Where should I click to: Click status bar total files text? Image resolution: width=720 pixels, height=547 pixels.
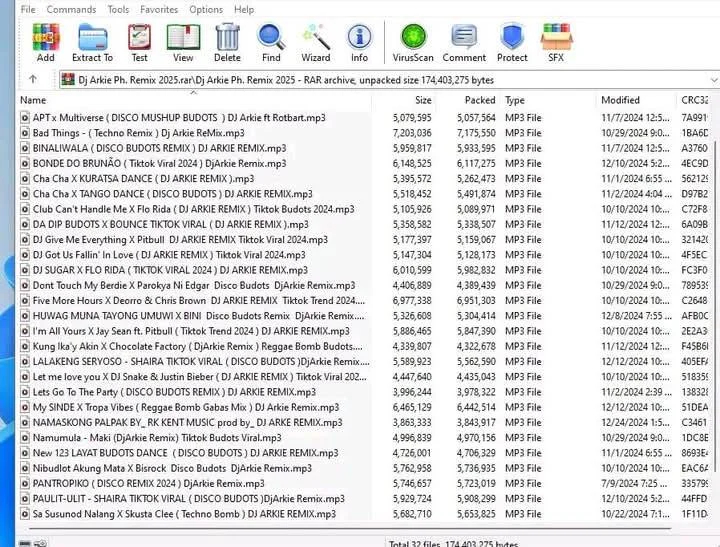click(453, 543)
